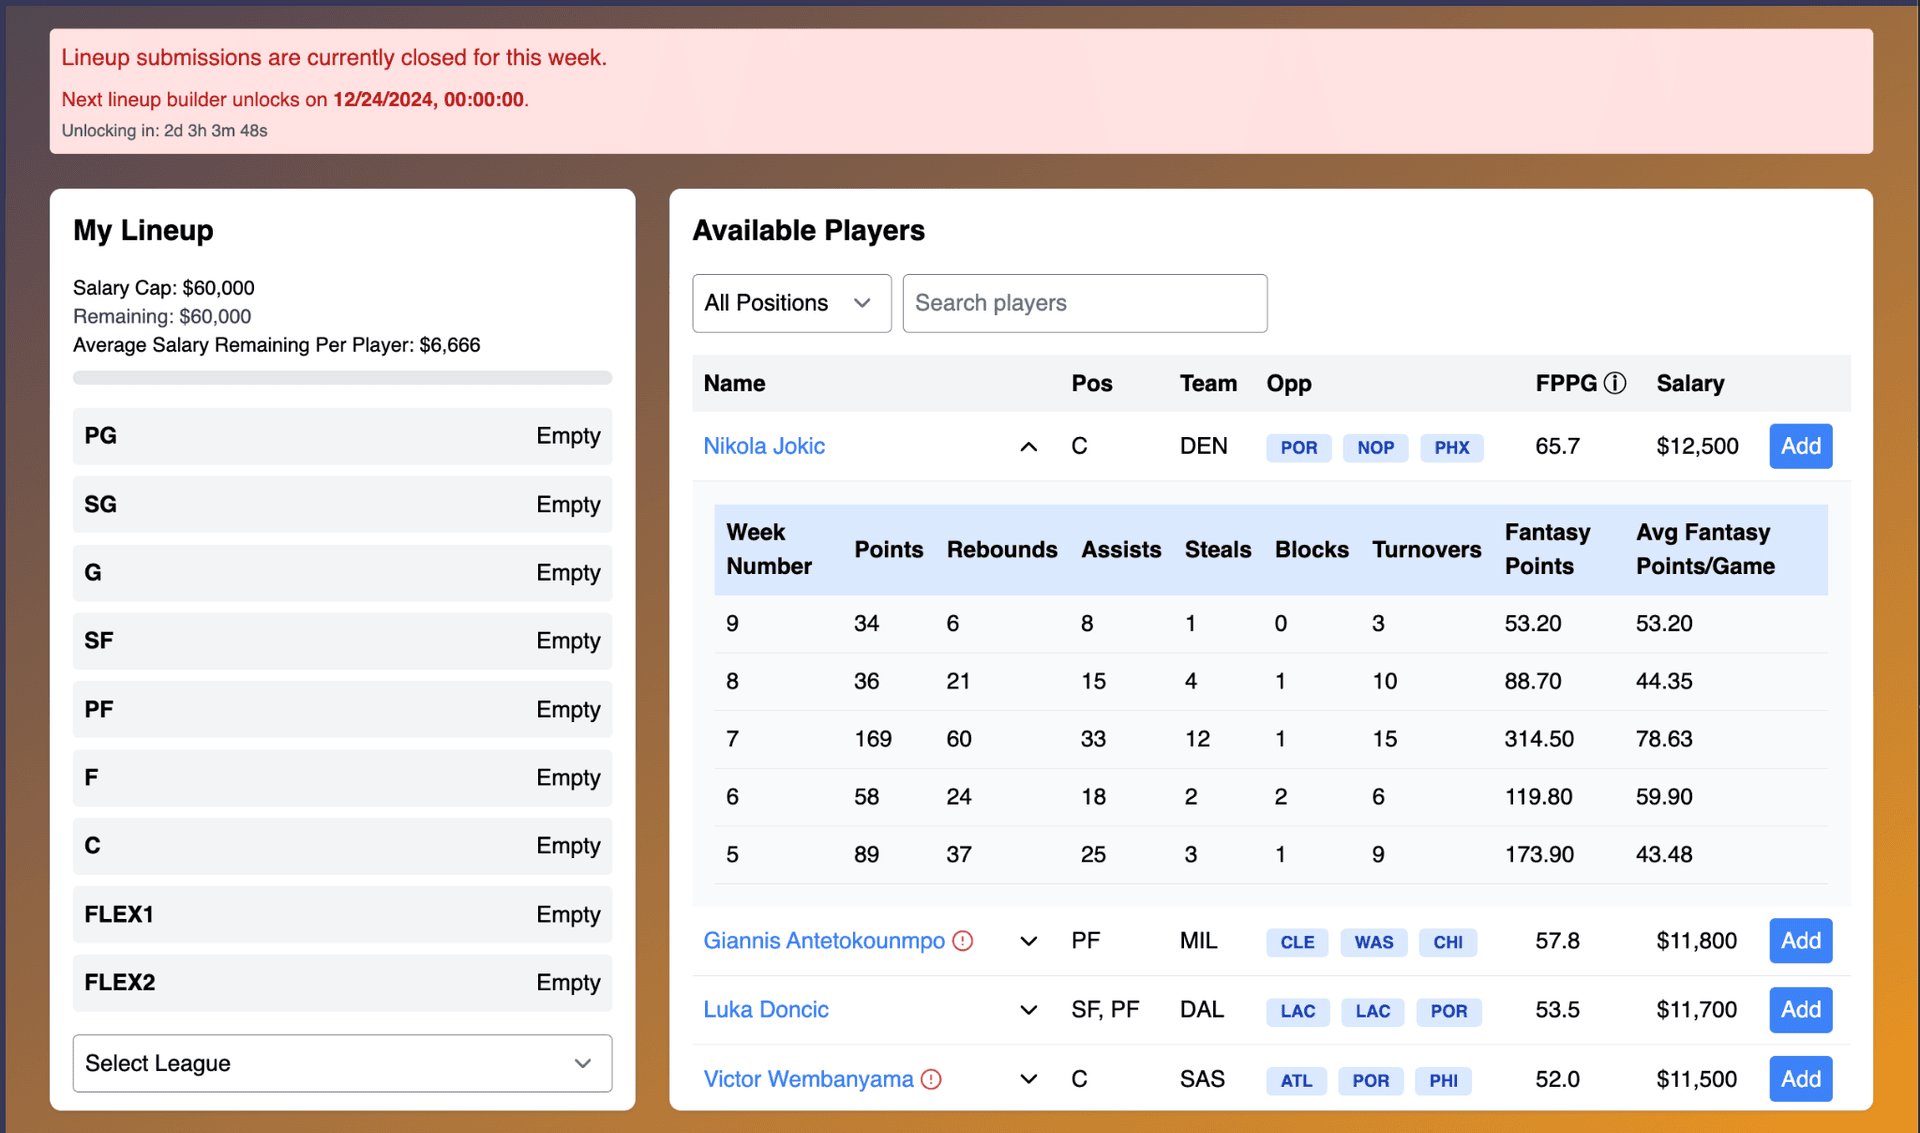Select the empty SF lineup slot
The image size is (1920, 1133).
click(x=342, y=641)
